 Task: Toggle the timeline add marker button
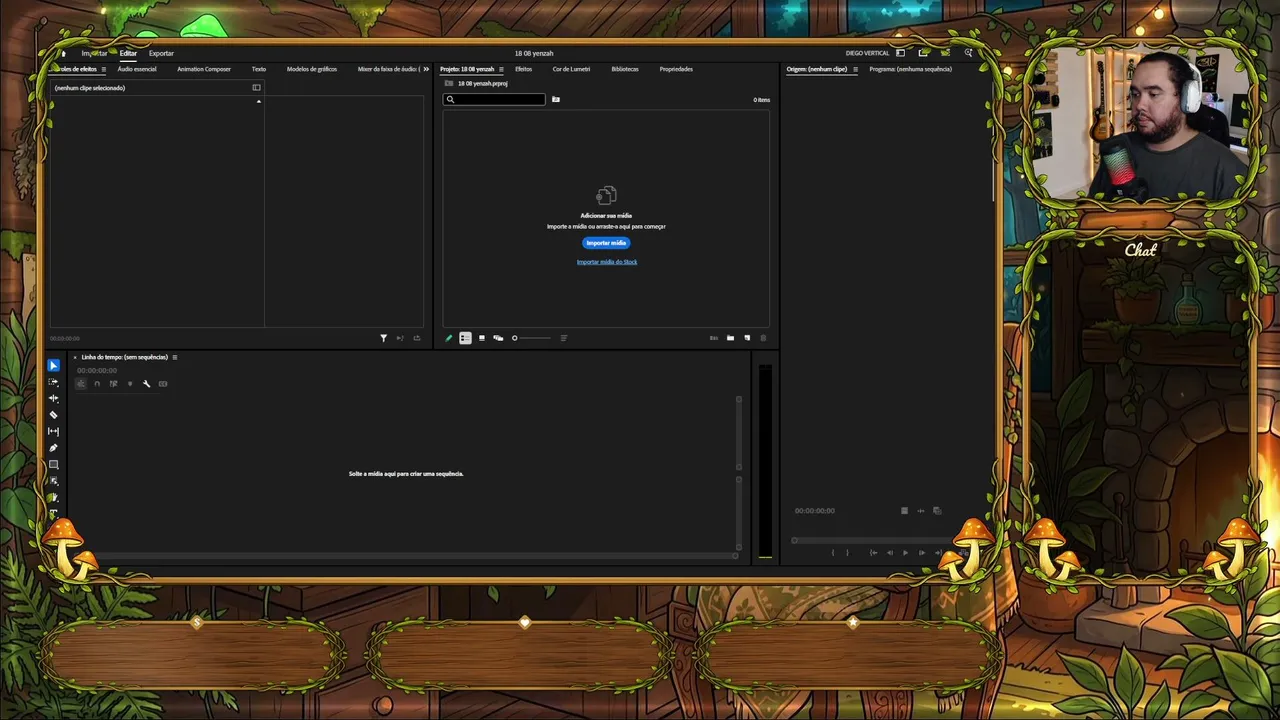point(130,384)
